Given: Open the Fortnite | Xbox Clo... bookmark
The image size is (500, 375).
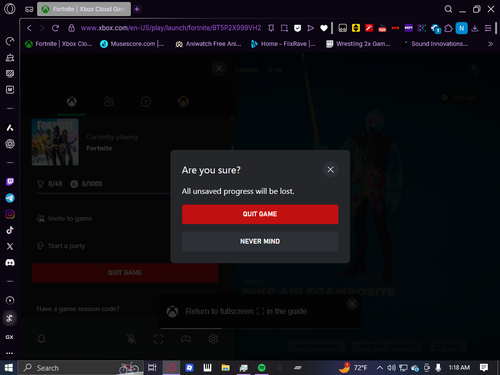Looking at the screenshot, I should (59, 44).
